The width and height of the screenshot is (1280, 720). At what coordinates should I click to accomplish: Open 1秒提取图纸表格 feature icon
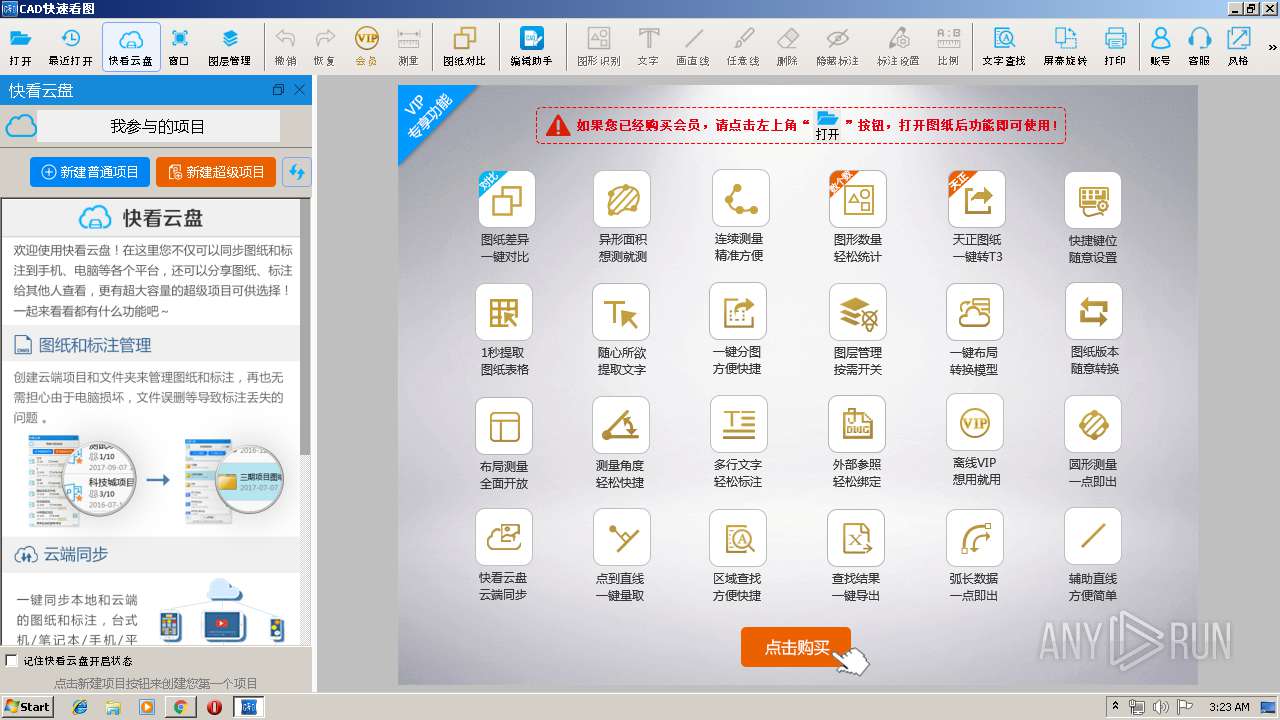pyautogui.click(x=504, y=312)
